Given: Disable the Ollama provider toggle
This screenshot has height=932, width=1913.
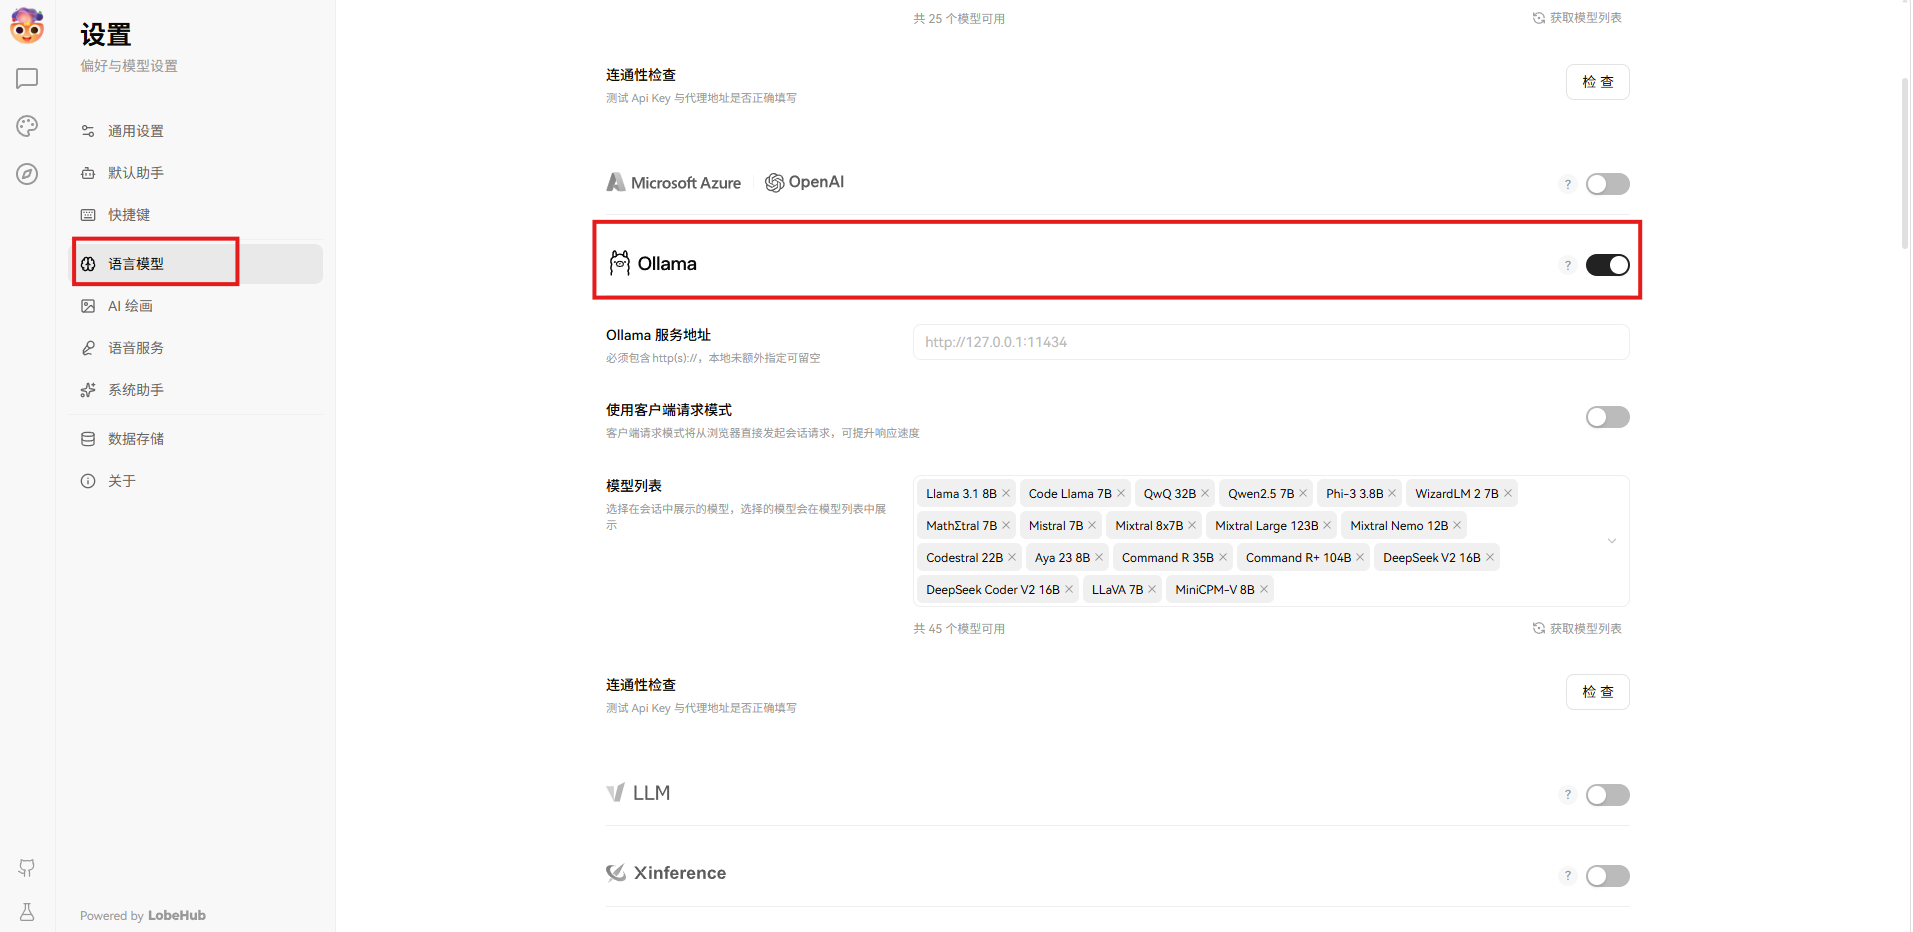Looking at the screenshot, I should [x=1607, y=265].
